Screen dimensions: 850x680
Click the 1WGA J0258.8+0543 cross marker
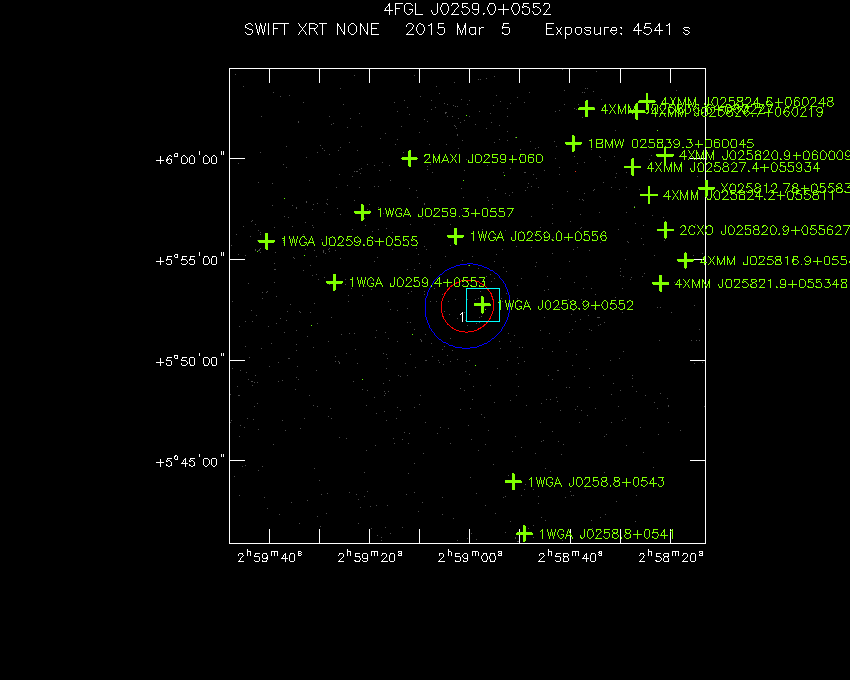tap(513, 482)
